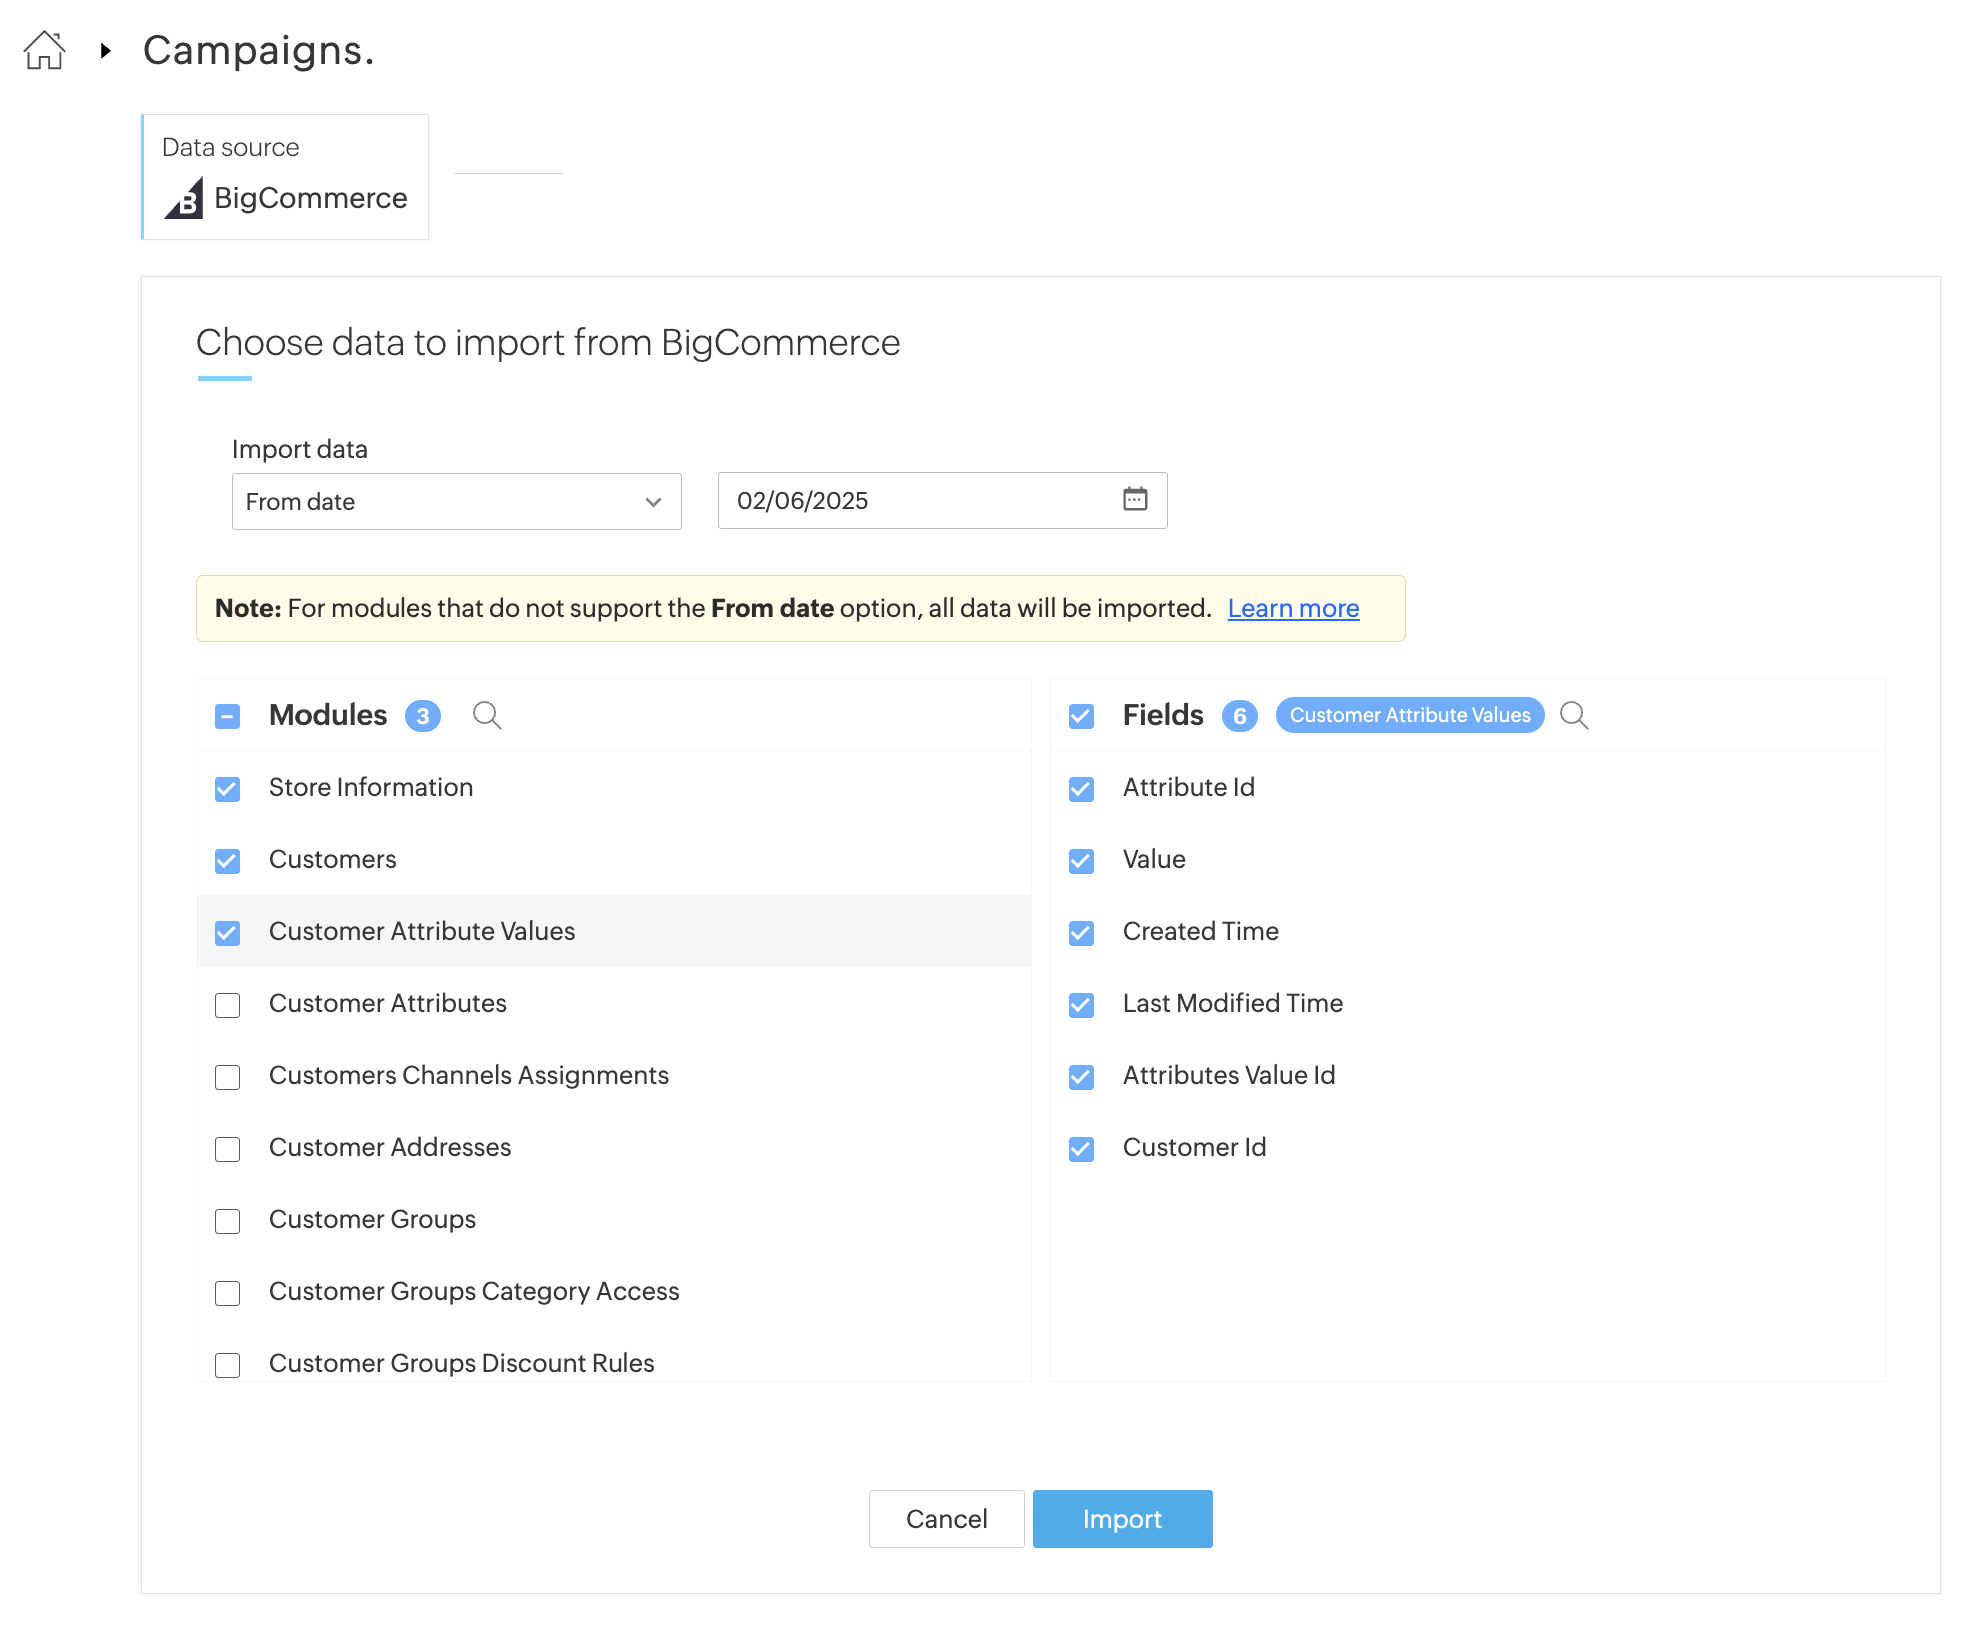This screenshot has width=1988, height=1630.
Task: Open the Learn more link
Action: pyautogui.click(x=1293, y=608)
